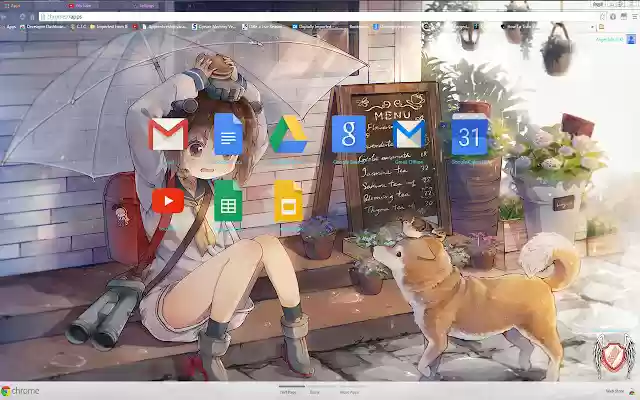Open the bookmark with the blue S icon
640x400 pixels.
point(214,27)
